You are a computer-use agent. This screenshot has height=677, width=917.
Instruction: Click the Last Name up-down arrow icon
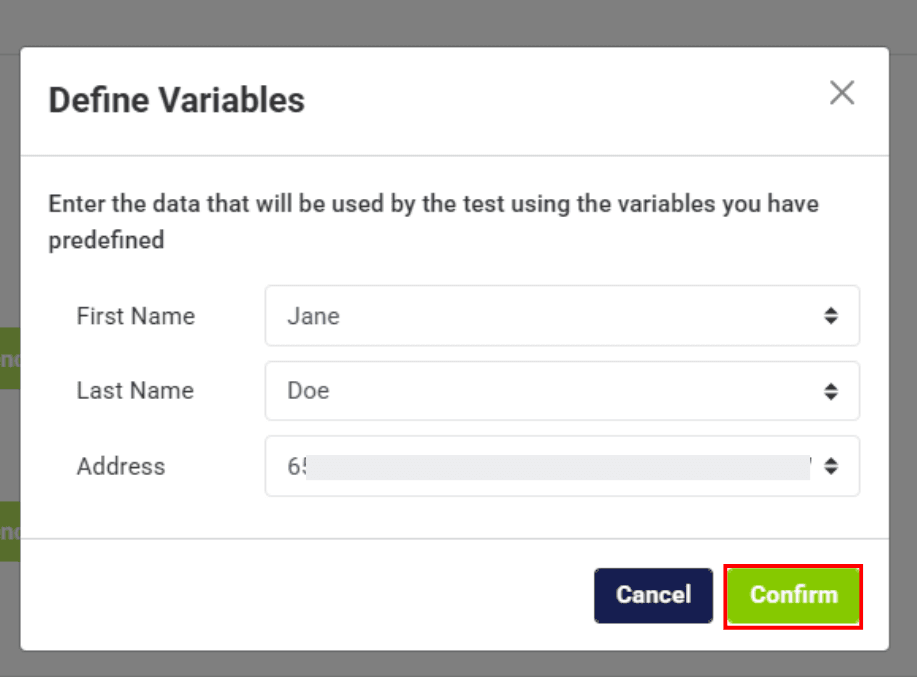pos(831,391)
